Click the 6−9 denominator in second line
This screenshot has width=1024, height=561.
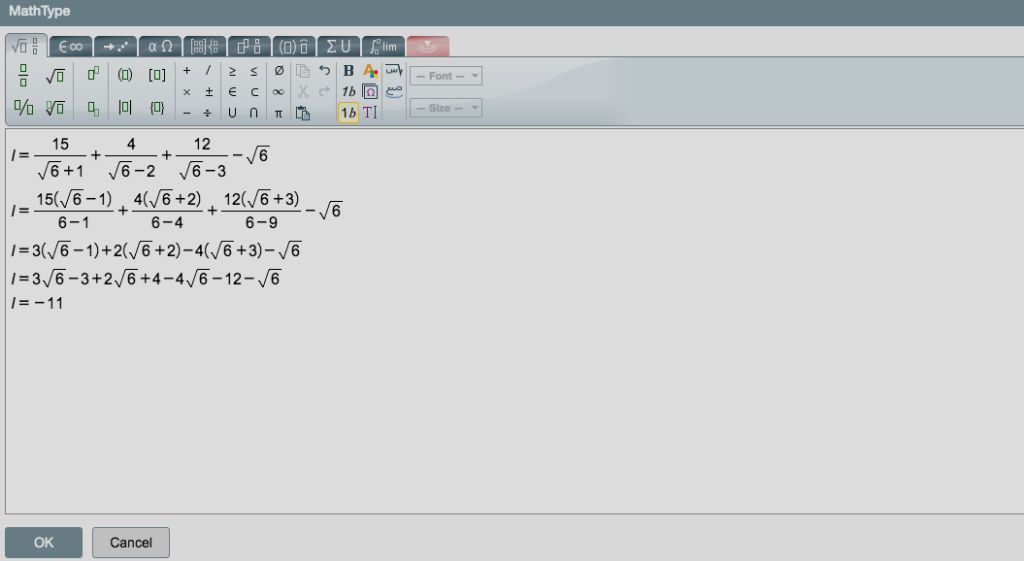click(x=261, y=223)
